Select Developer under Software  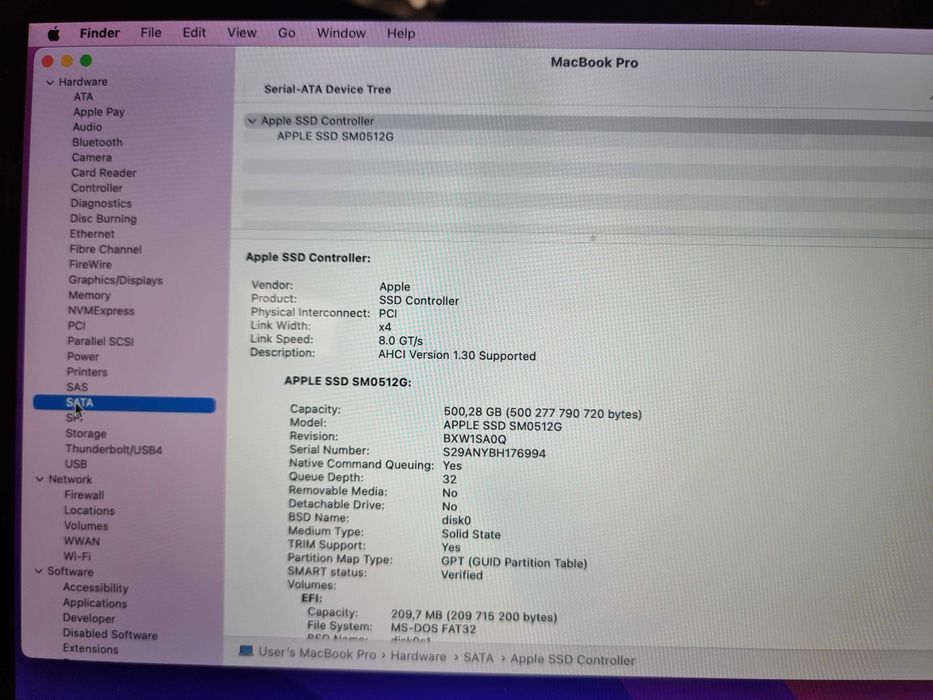(x=89, y=618)
